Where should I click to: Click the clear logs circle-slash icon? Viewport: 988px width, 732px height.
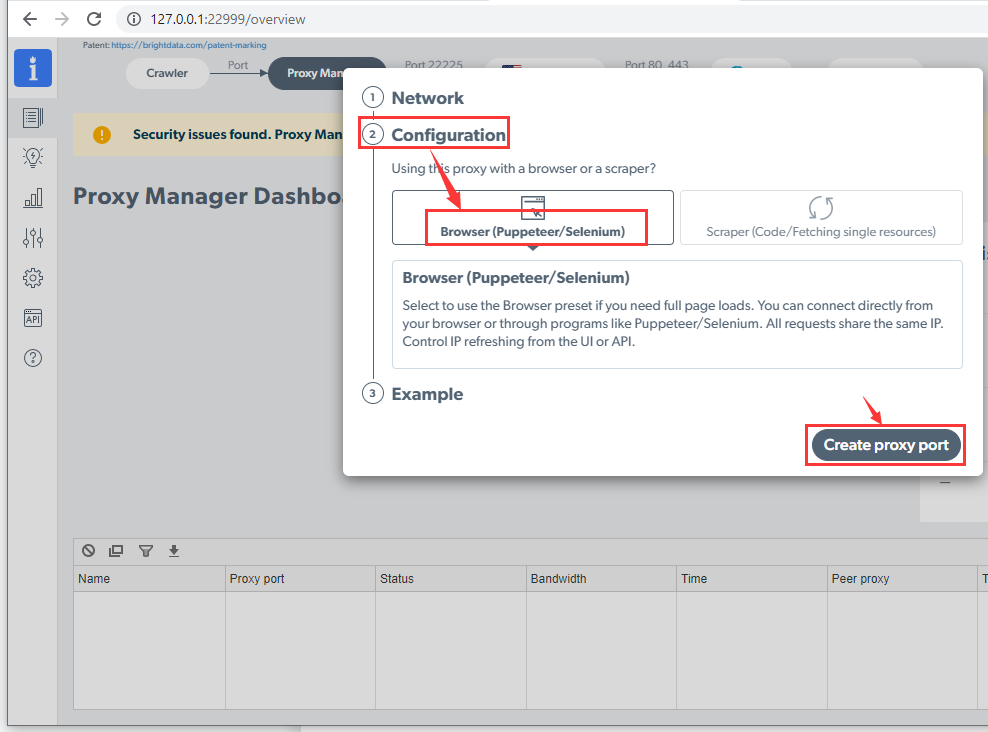[x=89, y=551]
